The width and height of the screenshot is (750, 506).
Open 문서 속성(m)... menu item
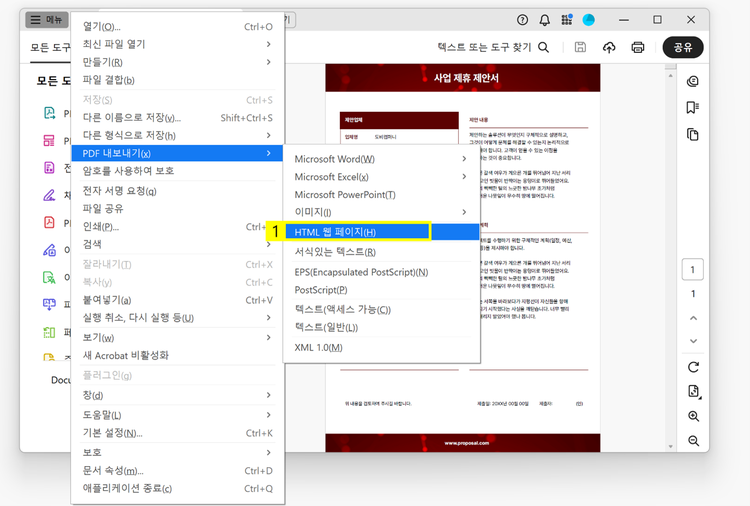click(x=177, y=471)
